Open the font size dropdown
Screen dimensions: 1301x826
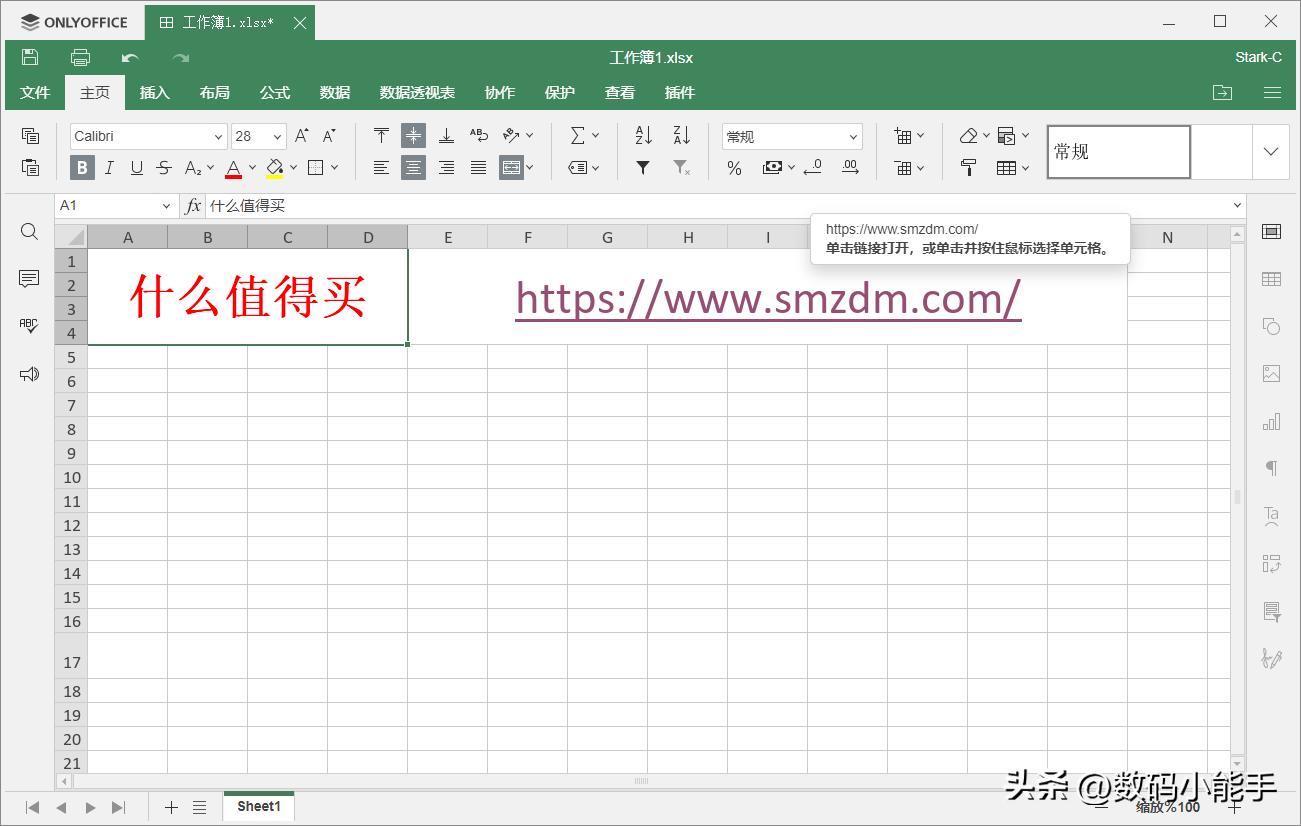click(x=277, y=135)
